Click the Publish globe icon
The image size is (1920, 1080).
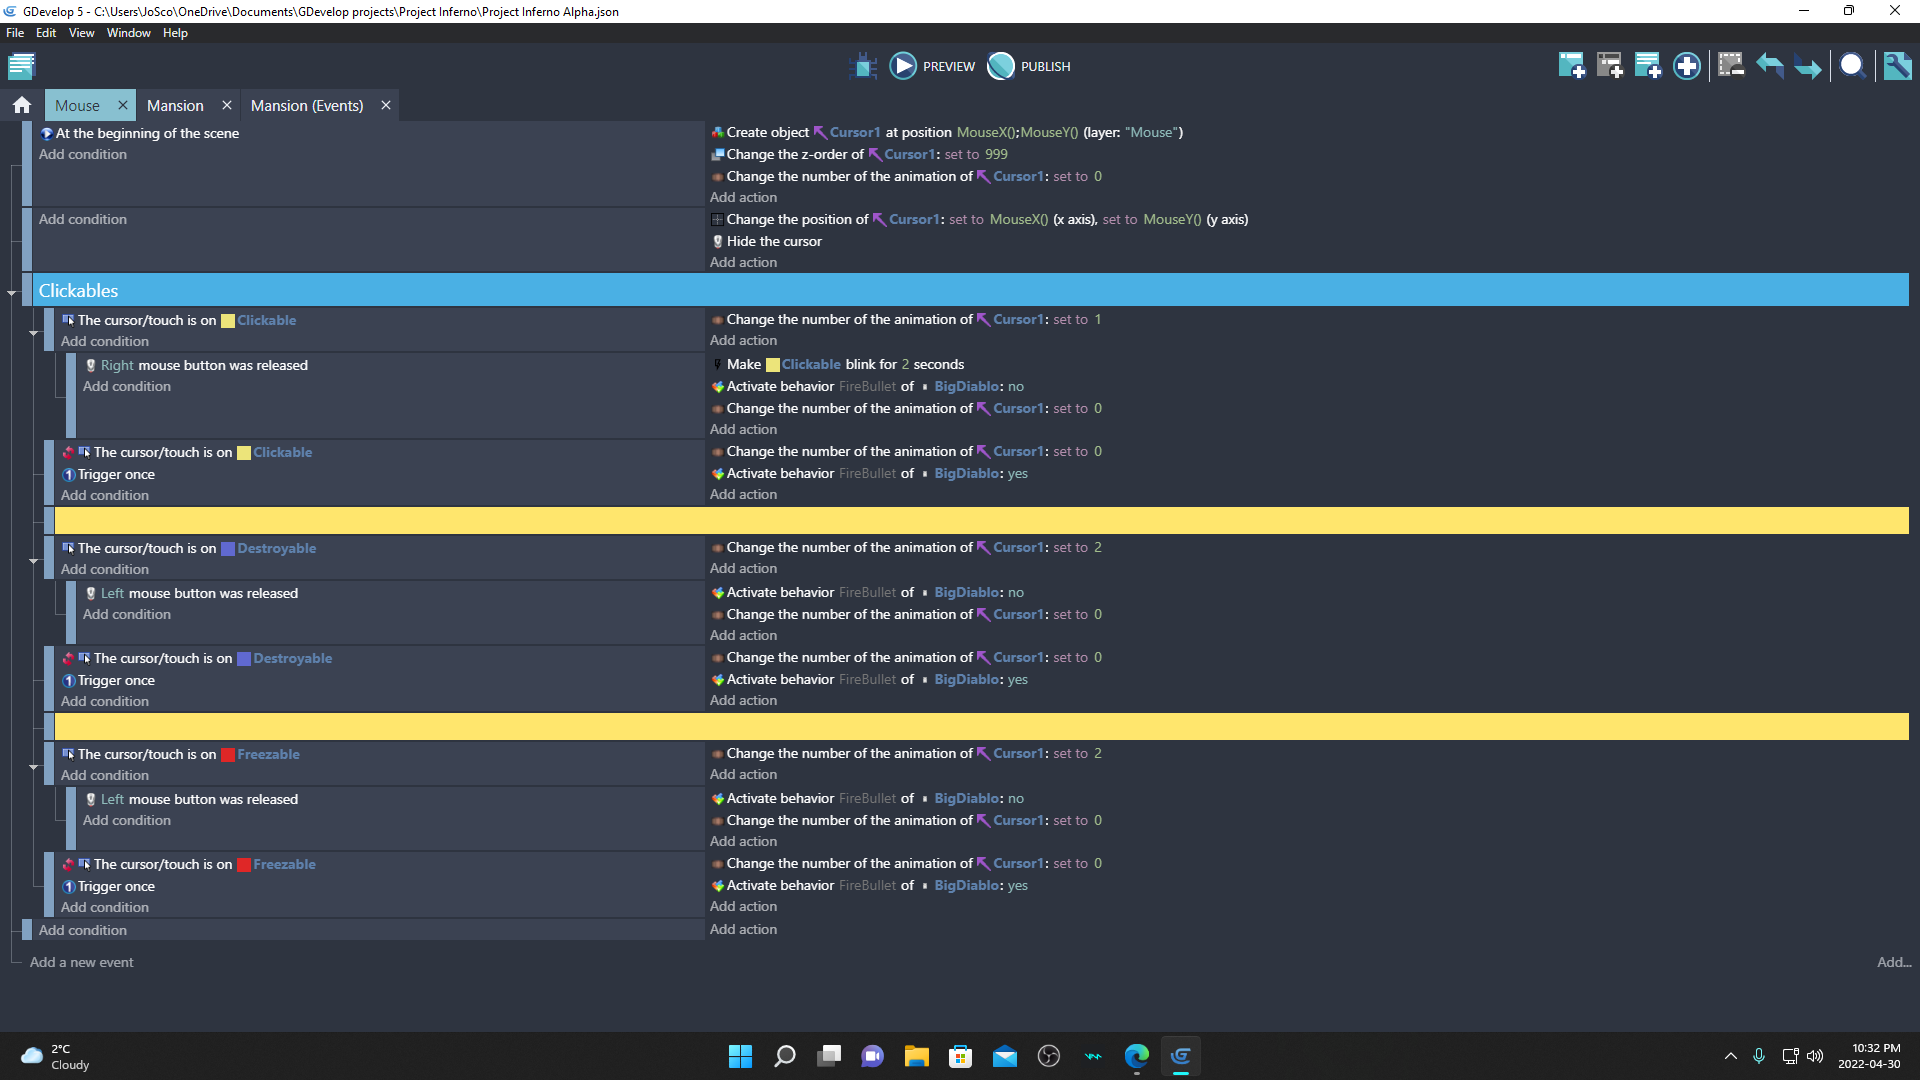click(1001, 66)
